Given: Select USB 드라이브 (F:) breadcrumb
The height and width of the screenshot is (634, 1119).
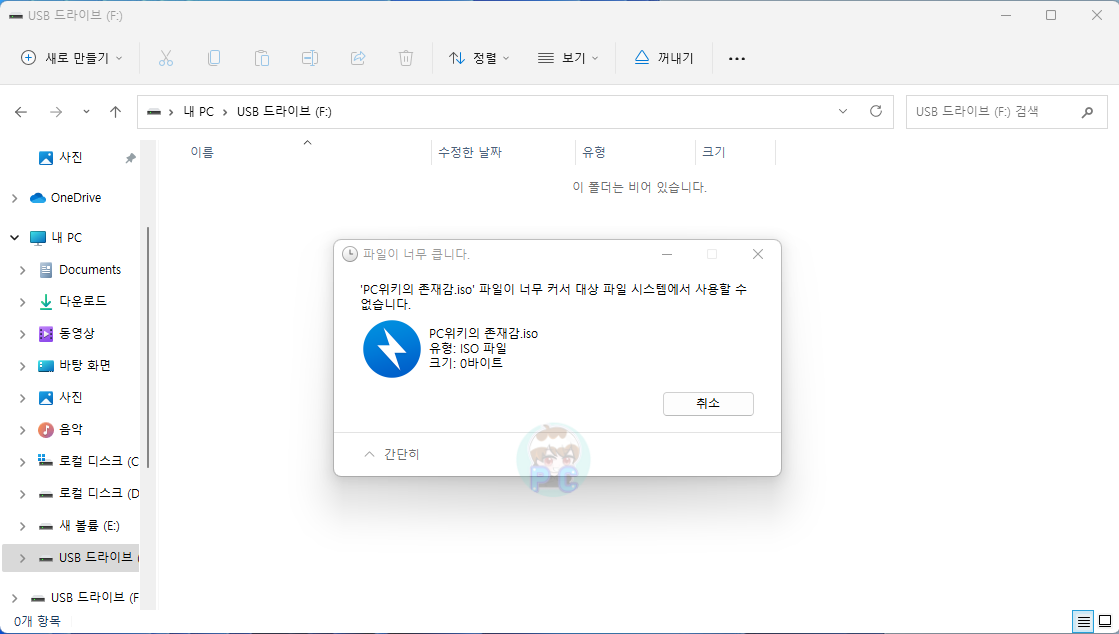Looking at the screenshot, I should pos(284,112).
